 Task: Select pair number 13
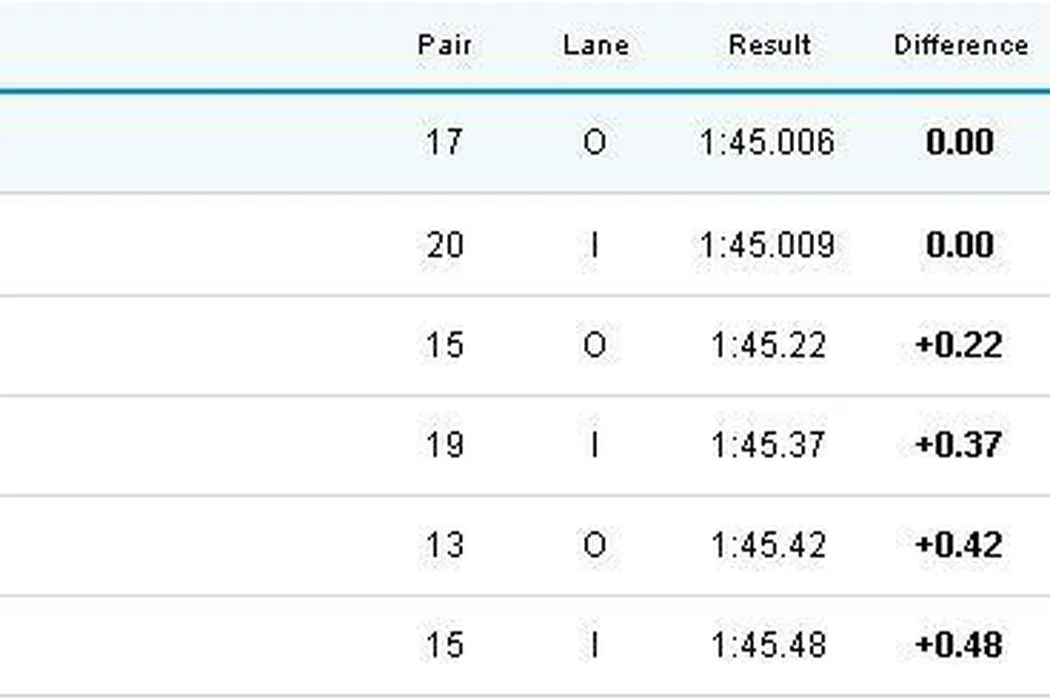coord(444,545)
